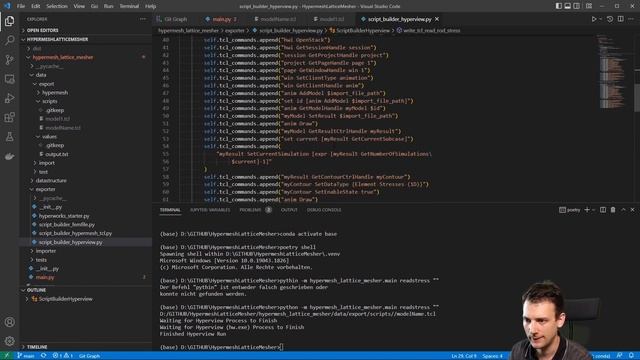Click the line and column indicator

pyautogui.click(x=464, y=356)
